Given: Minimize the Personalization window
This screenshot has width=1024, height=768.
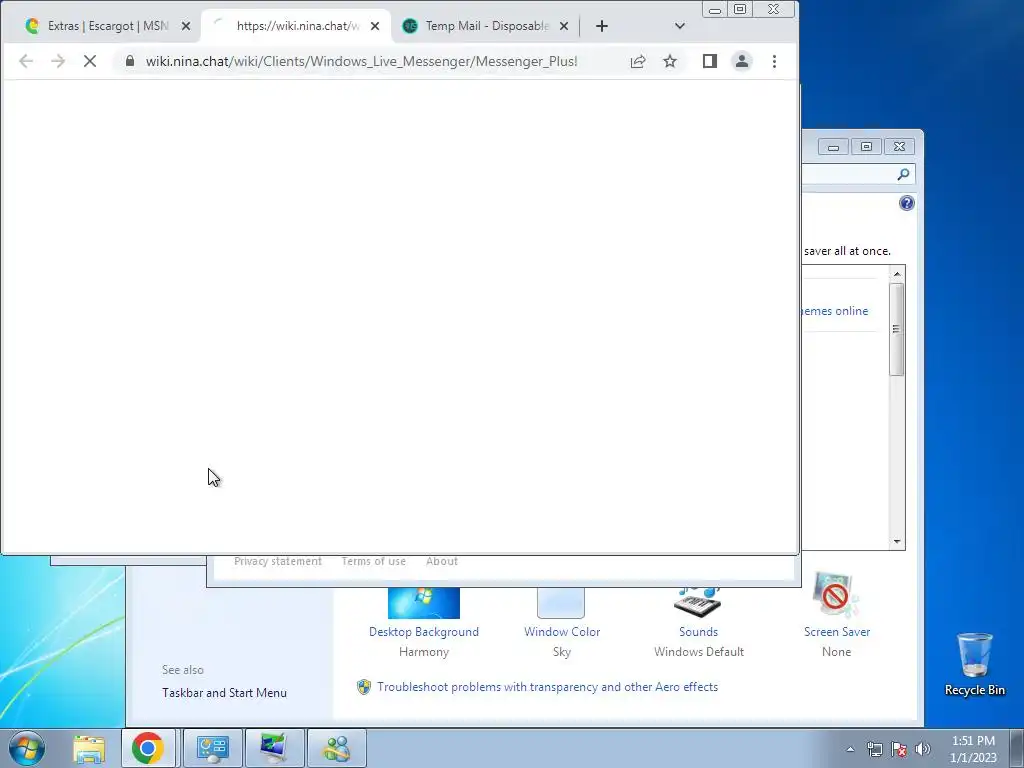Looking at the screenshot, I should click(833, 147).
